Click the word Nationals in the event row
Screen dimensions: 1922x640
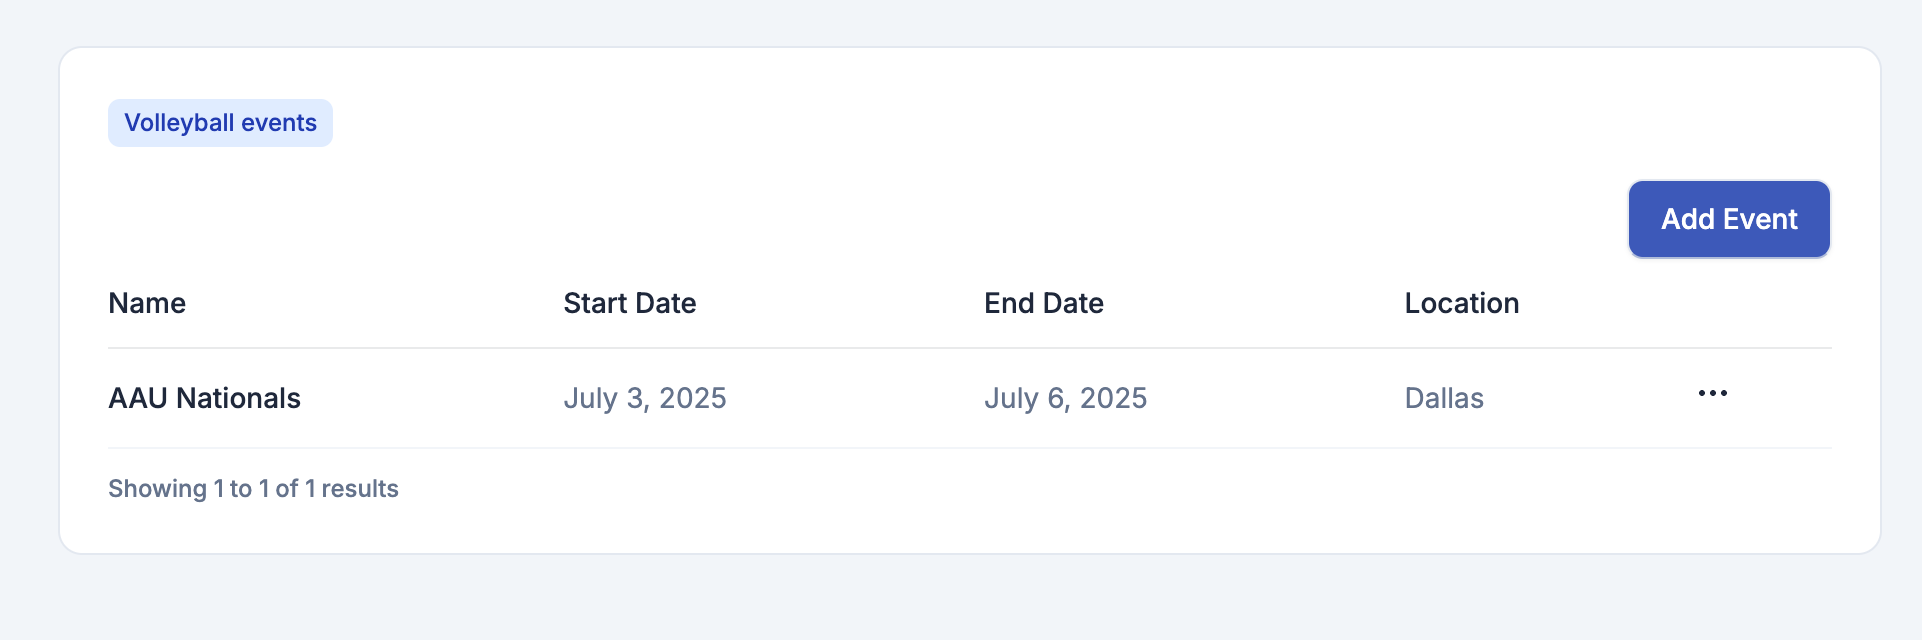pyautogui.click(x=238, y=398)
